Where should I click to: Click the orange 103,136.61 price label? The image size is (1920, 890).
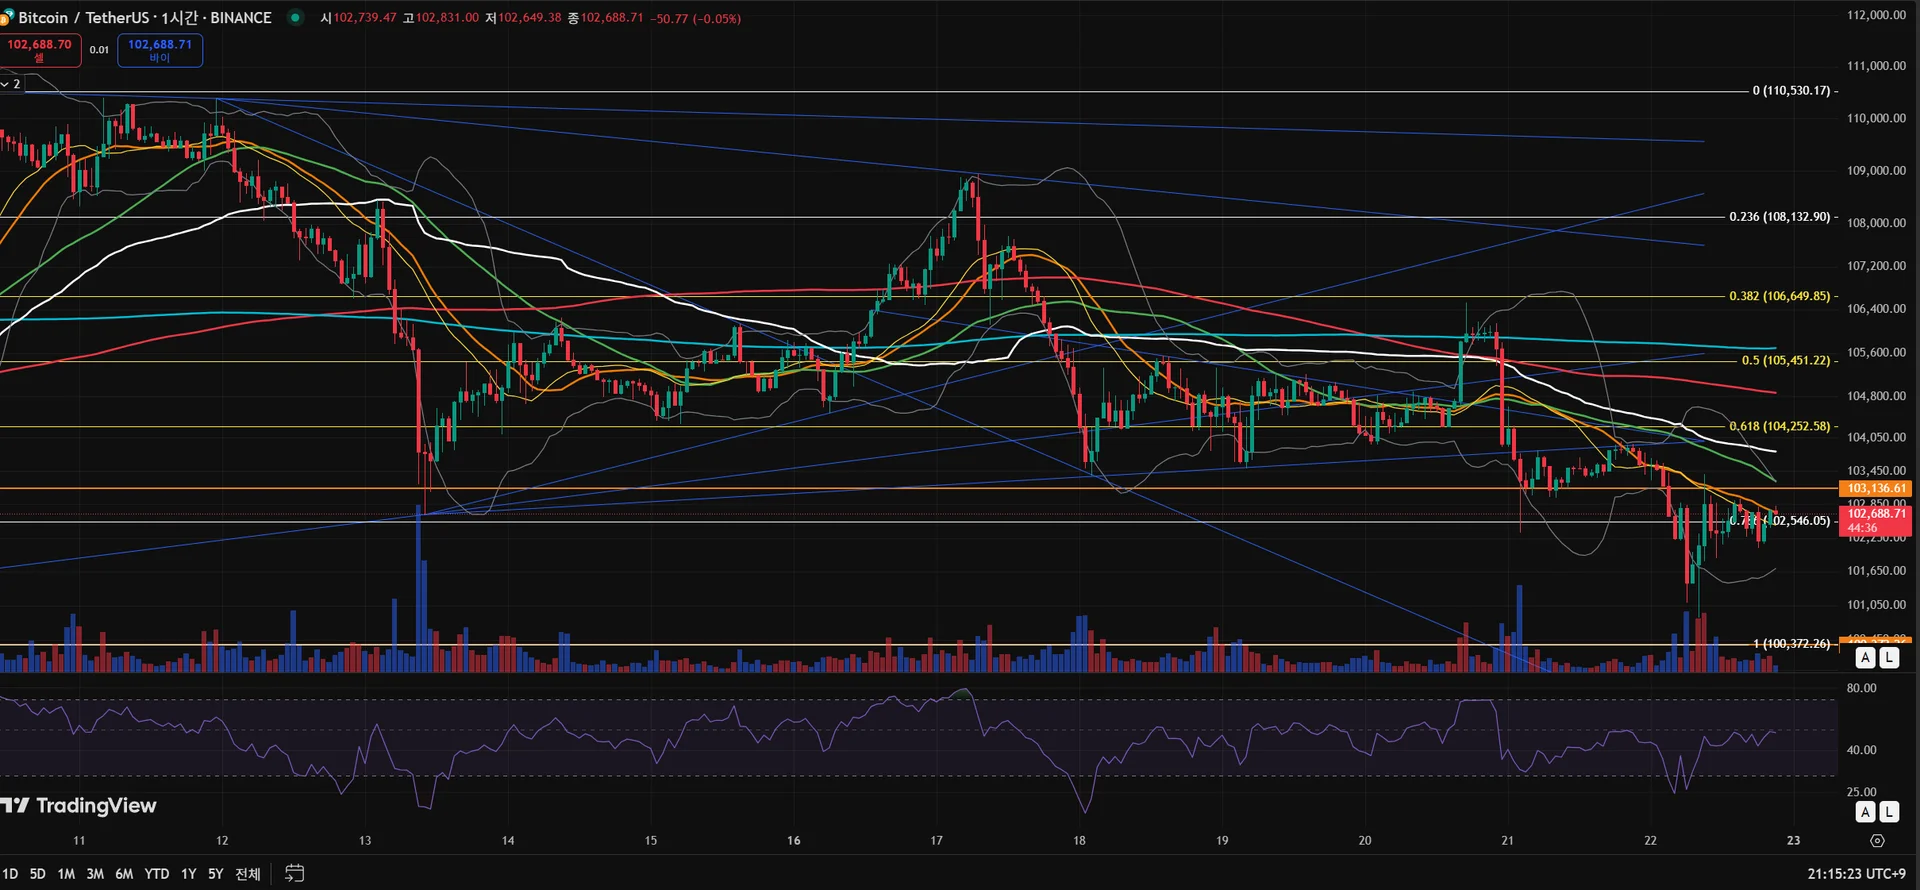pos(1875,488)
